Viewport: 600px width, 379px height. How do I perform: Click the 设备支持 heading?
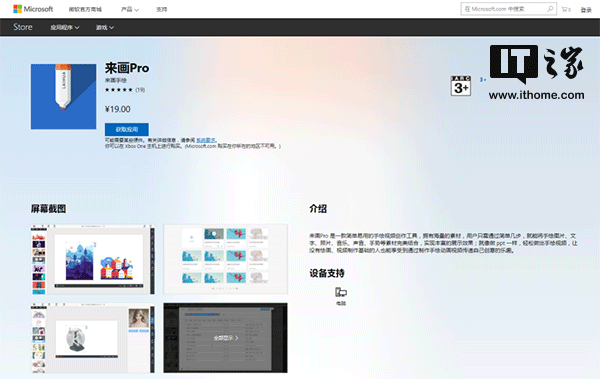click(x=327, y=273)
